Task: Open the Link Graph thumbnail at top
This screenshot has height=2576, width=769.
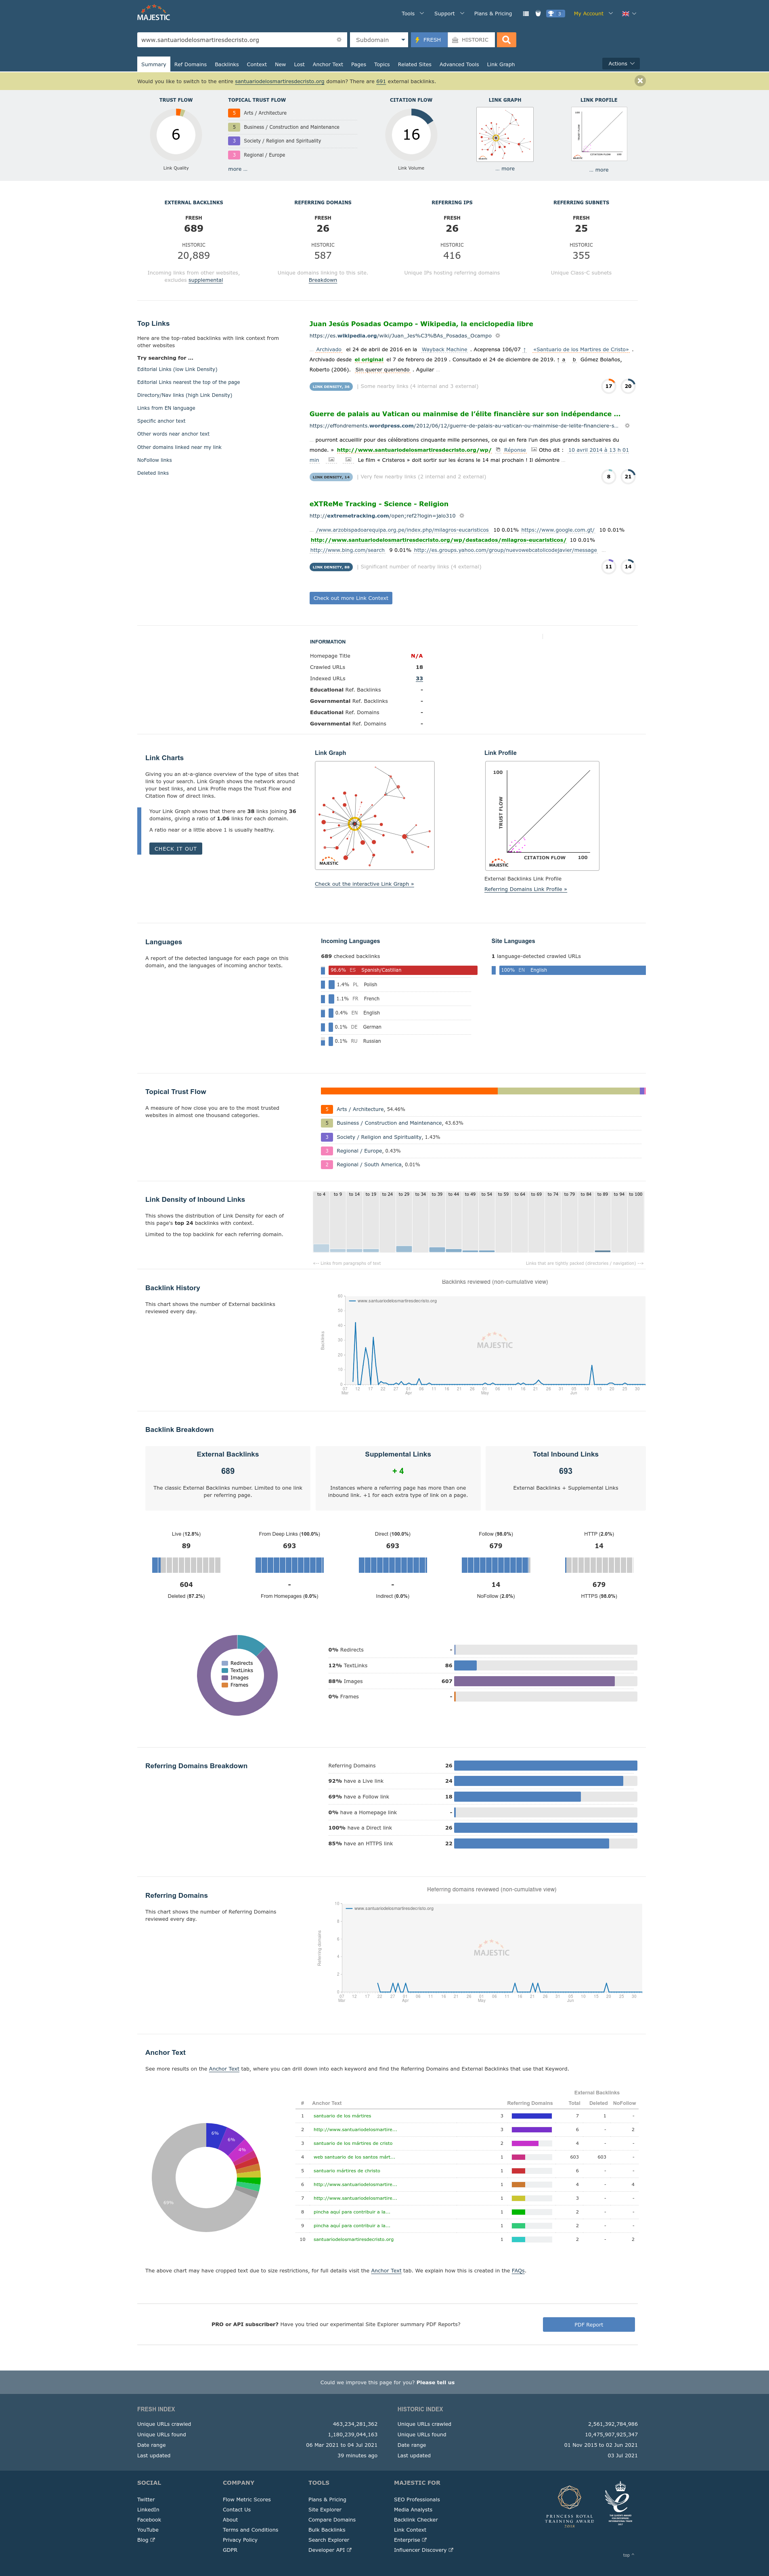Action: [505, 134]
